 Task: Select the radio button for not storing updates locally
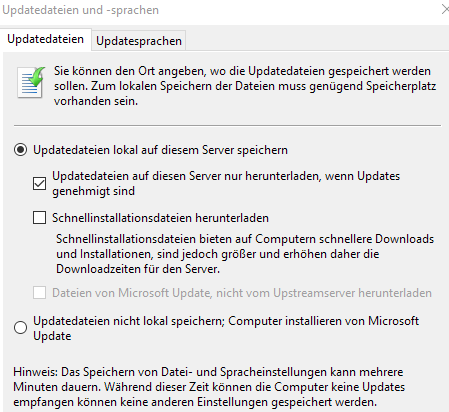click(x=21, y=328)
